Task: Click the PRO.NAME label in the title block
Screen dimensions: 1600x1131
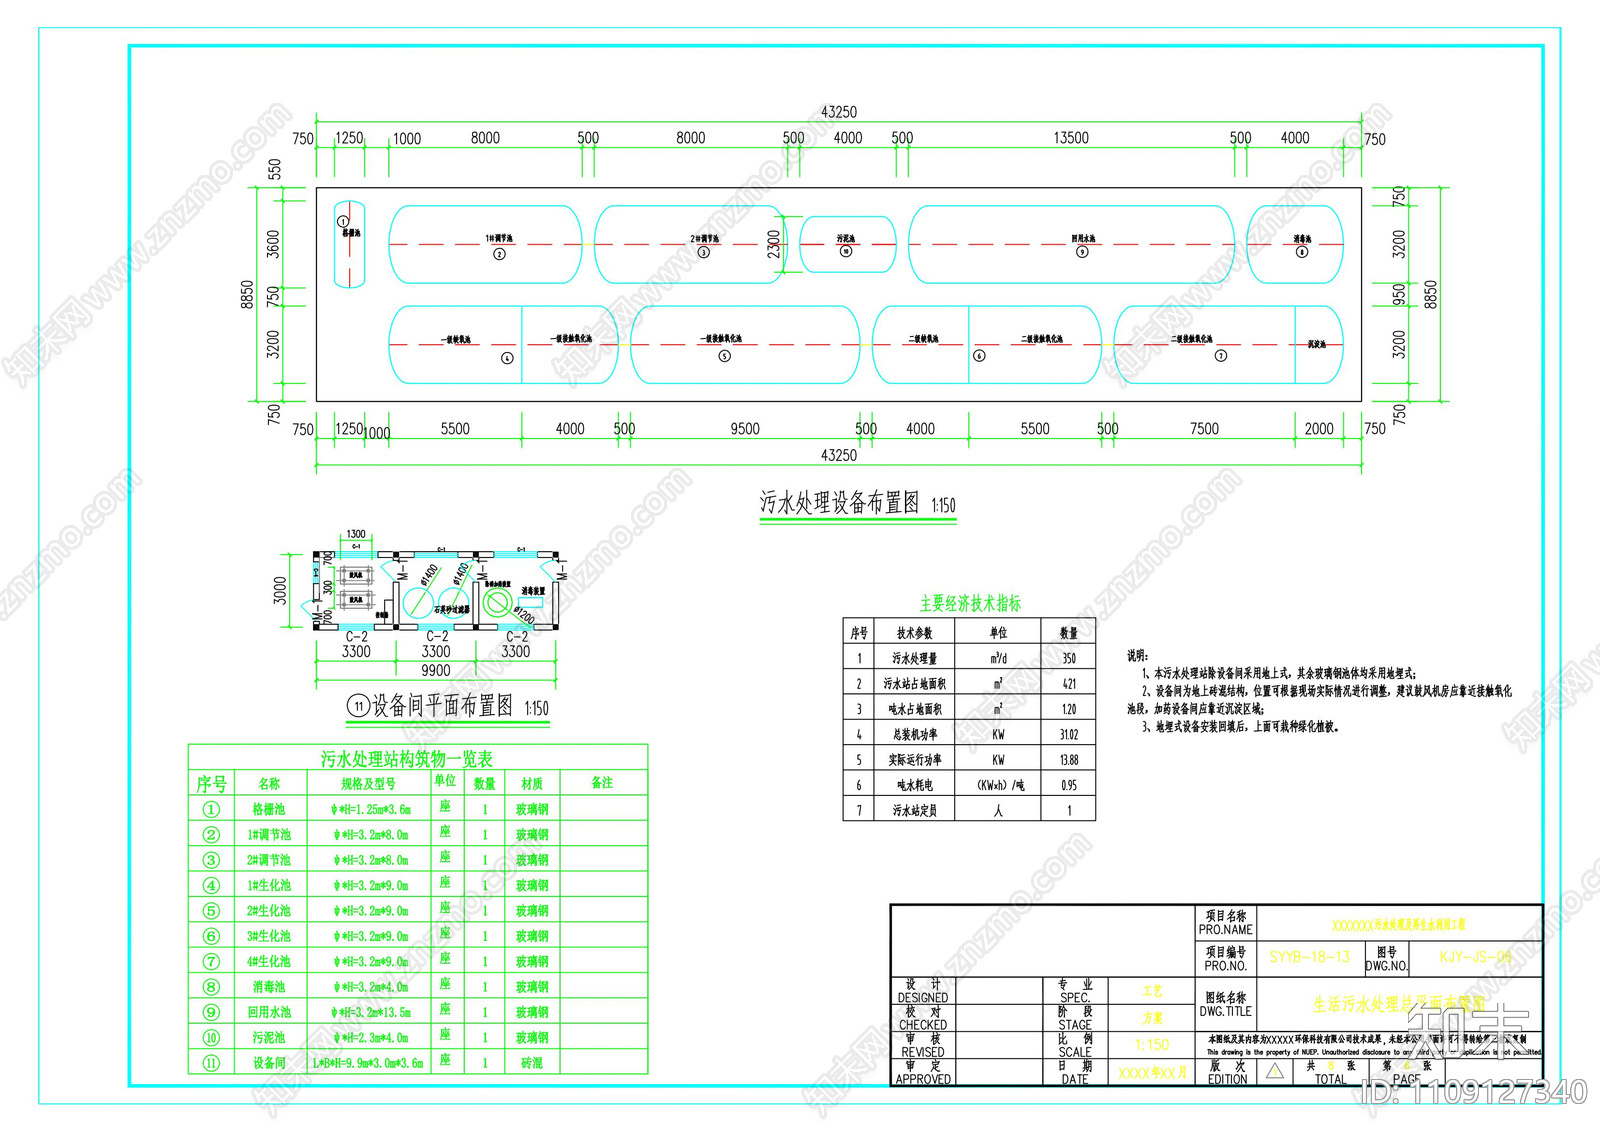Action: click(x=1226, y=930)
